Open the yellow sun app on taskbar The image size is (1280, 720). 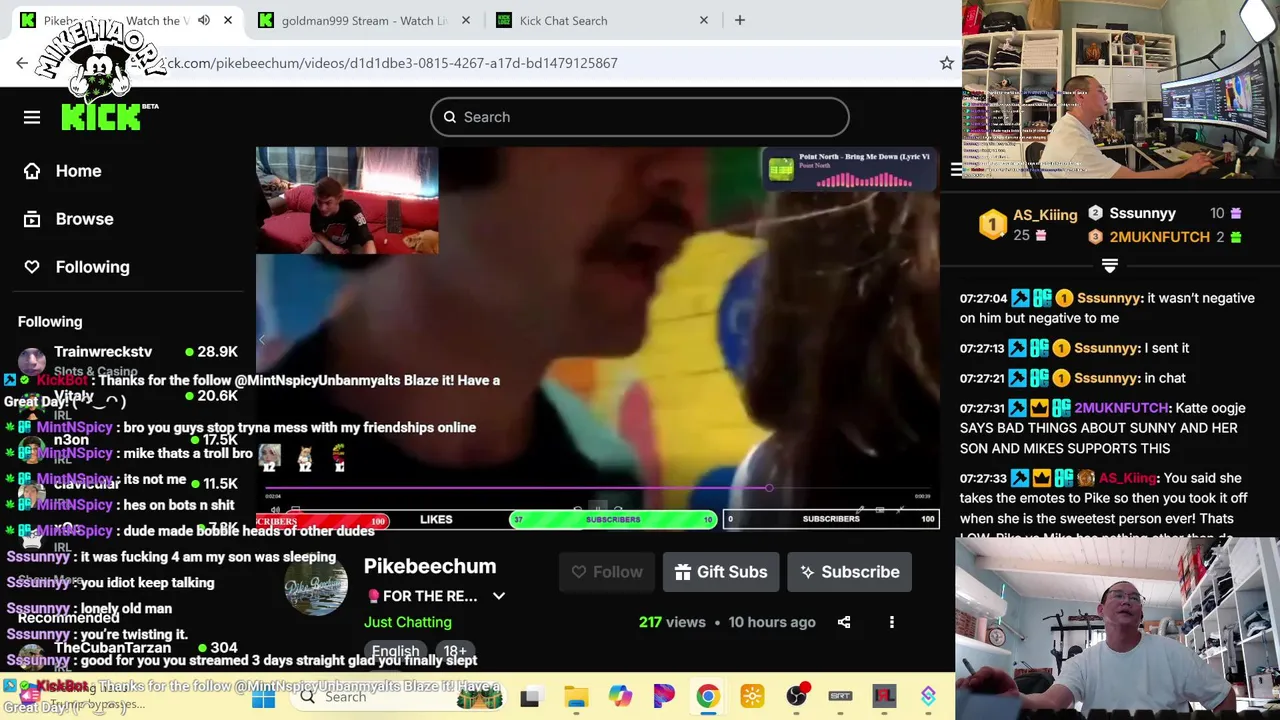(752, 697)
